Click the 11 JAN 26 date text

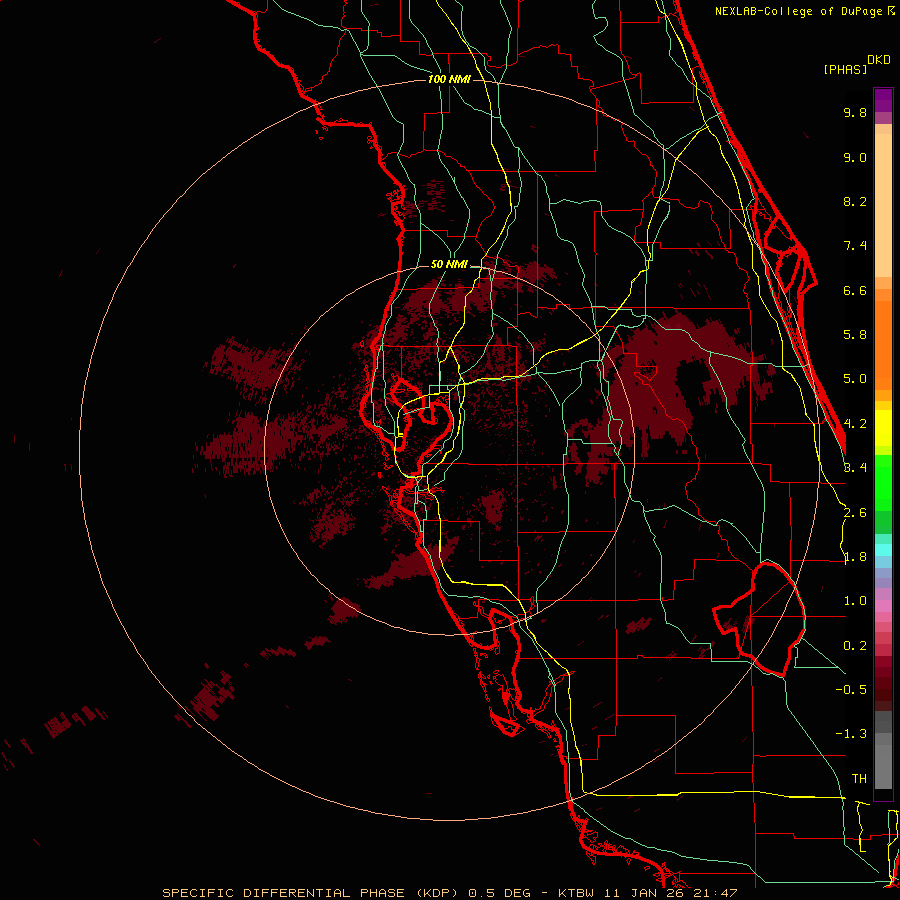643,893
